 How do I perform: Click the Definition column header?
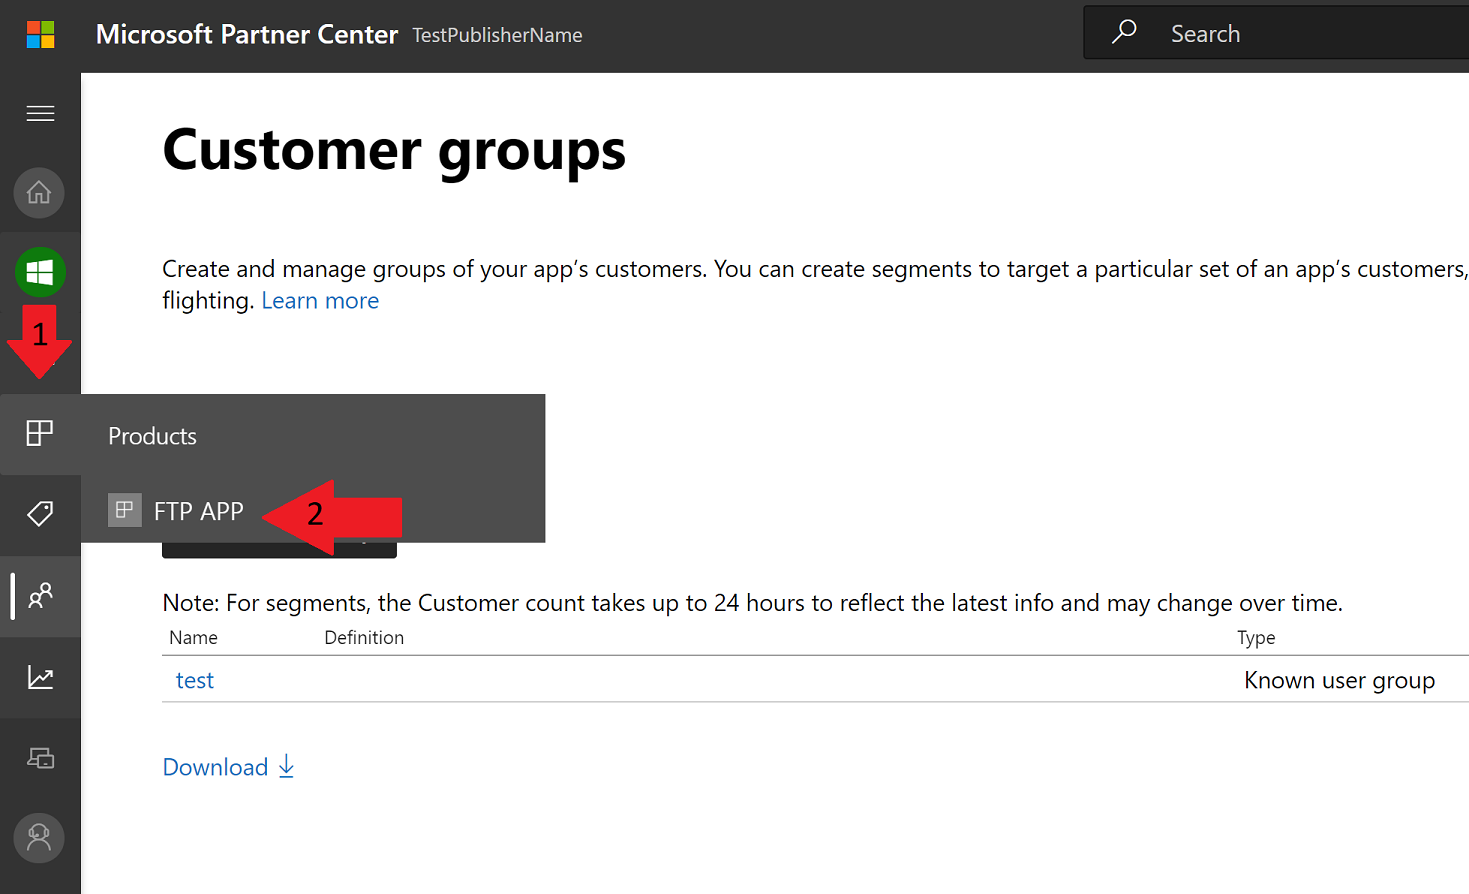(x=364, y=638)
